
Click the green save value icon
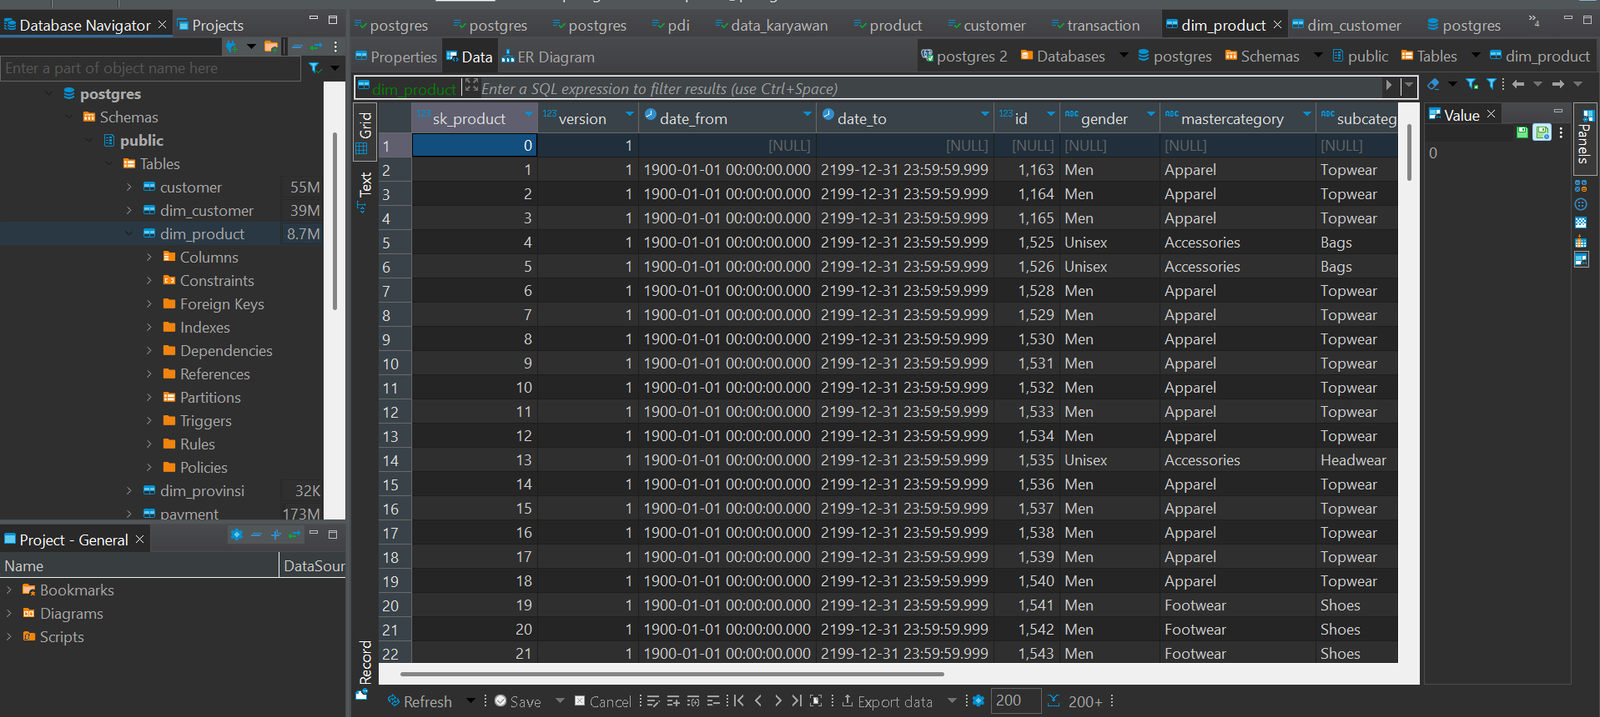pyautogui.click(x=1522, y=132)
